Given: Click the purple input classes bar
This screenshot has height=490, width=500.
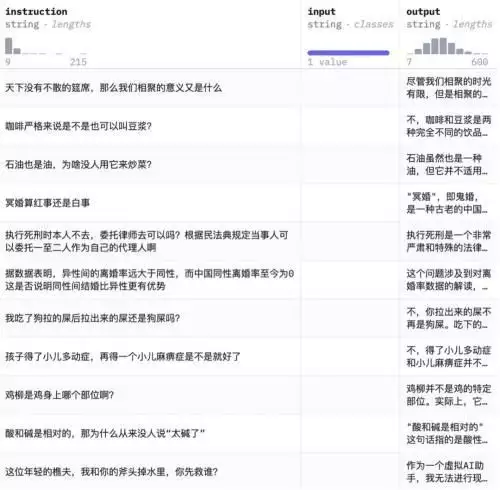Looking at the screenshot, I should tap(348, 52).
